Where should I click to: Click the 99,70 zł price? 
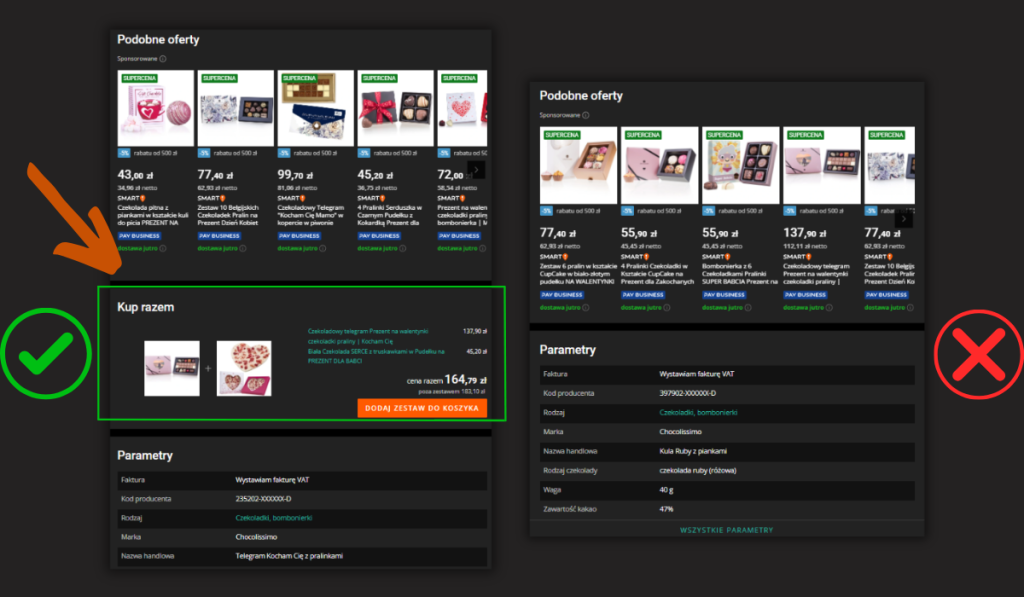pyautogui.click(x=295, y=175)
